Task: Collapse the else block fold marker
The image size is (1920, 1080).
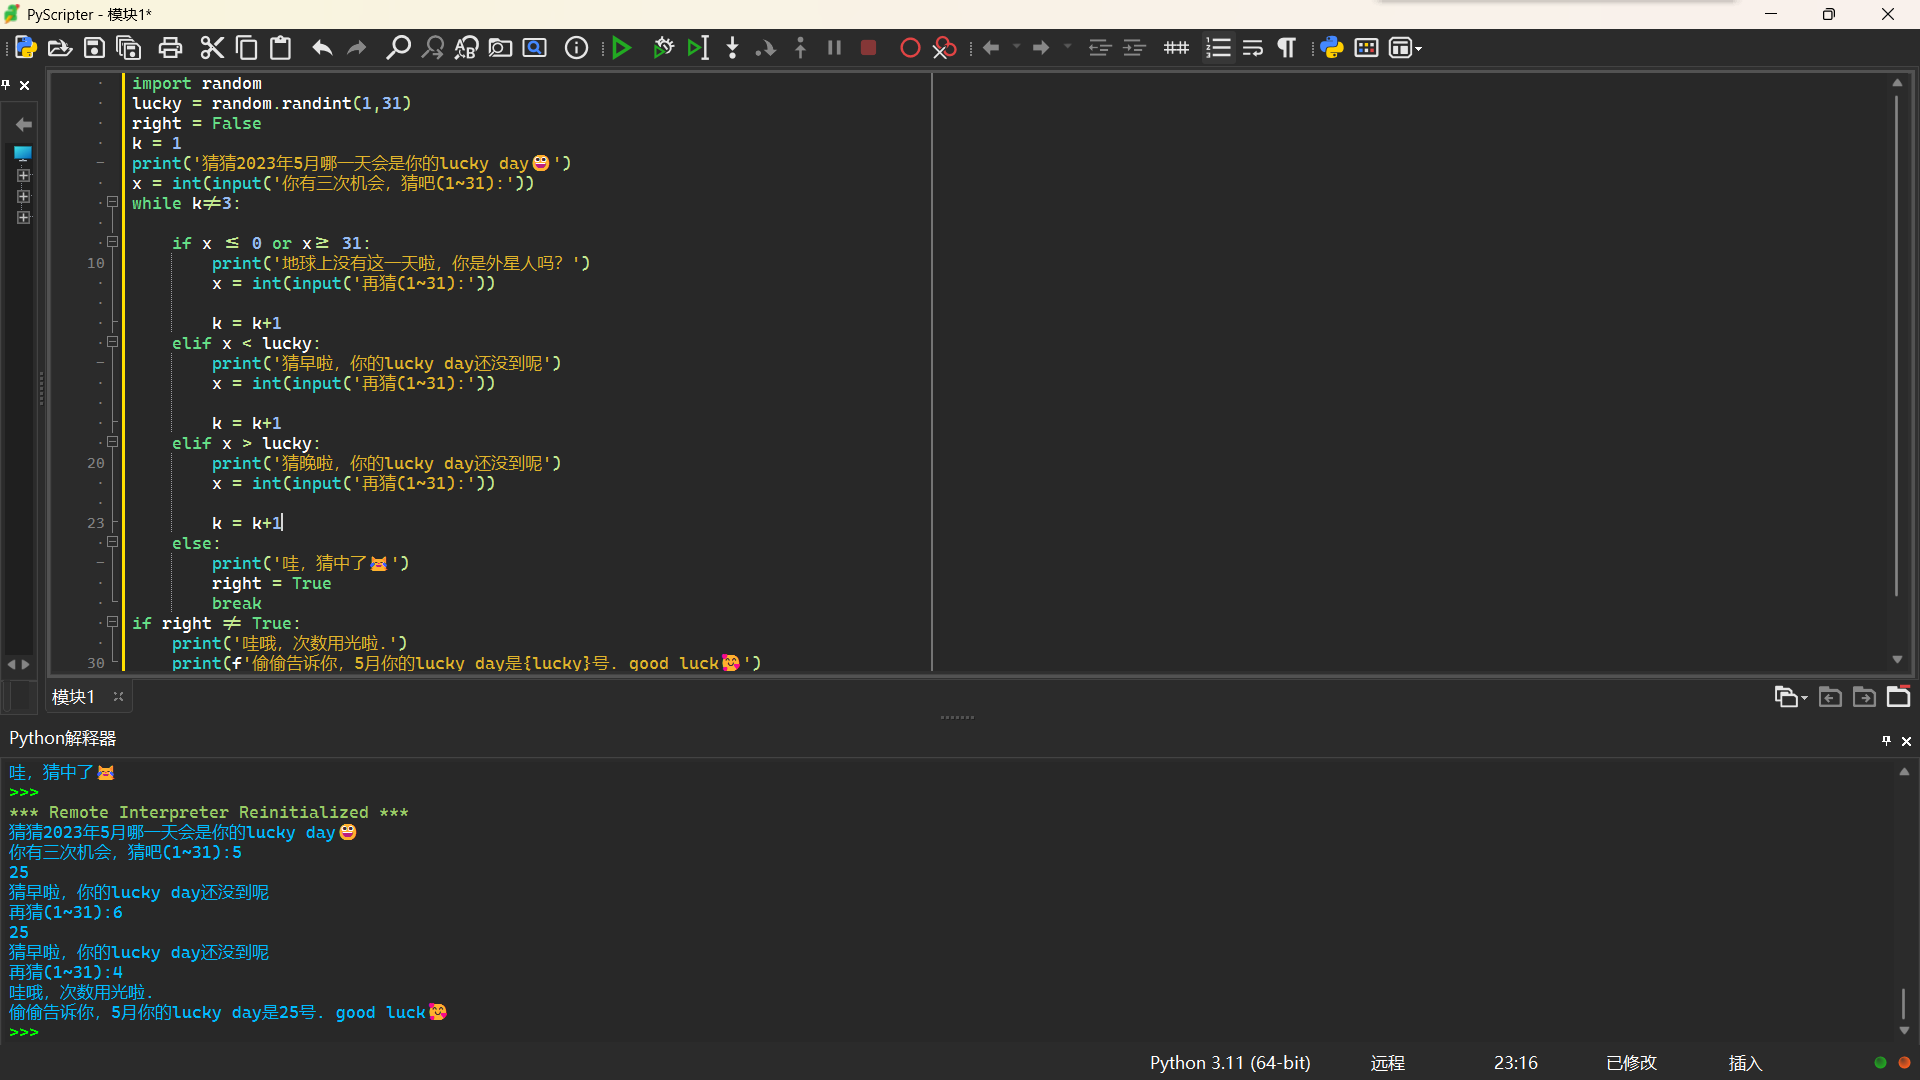Action: (x=113, y=542)
